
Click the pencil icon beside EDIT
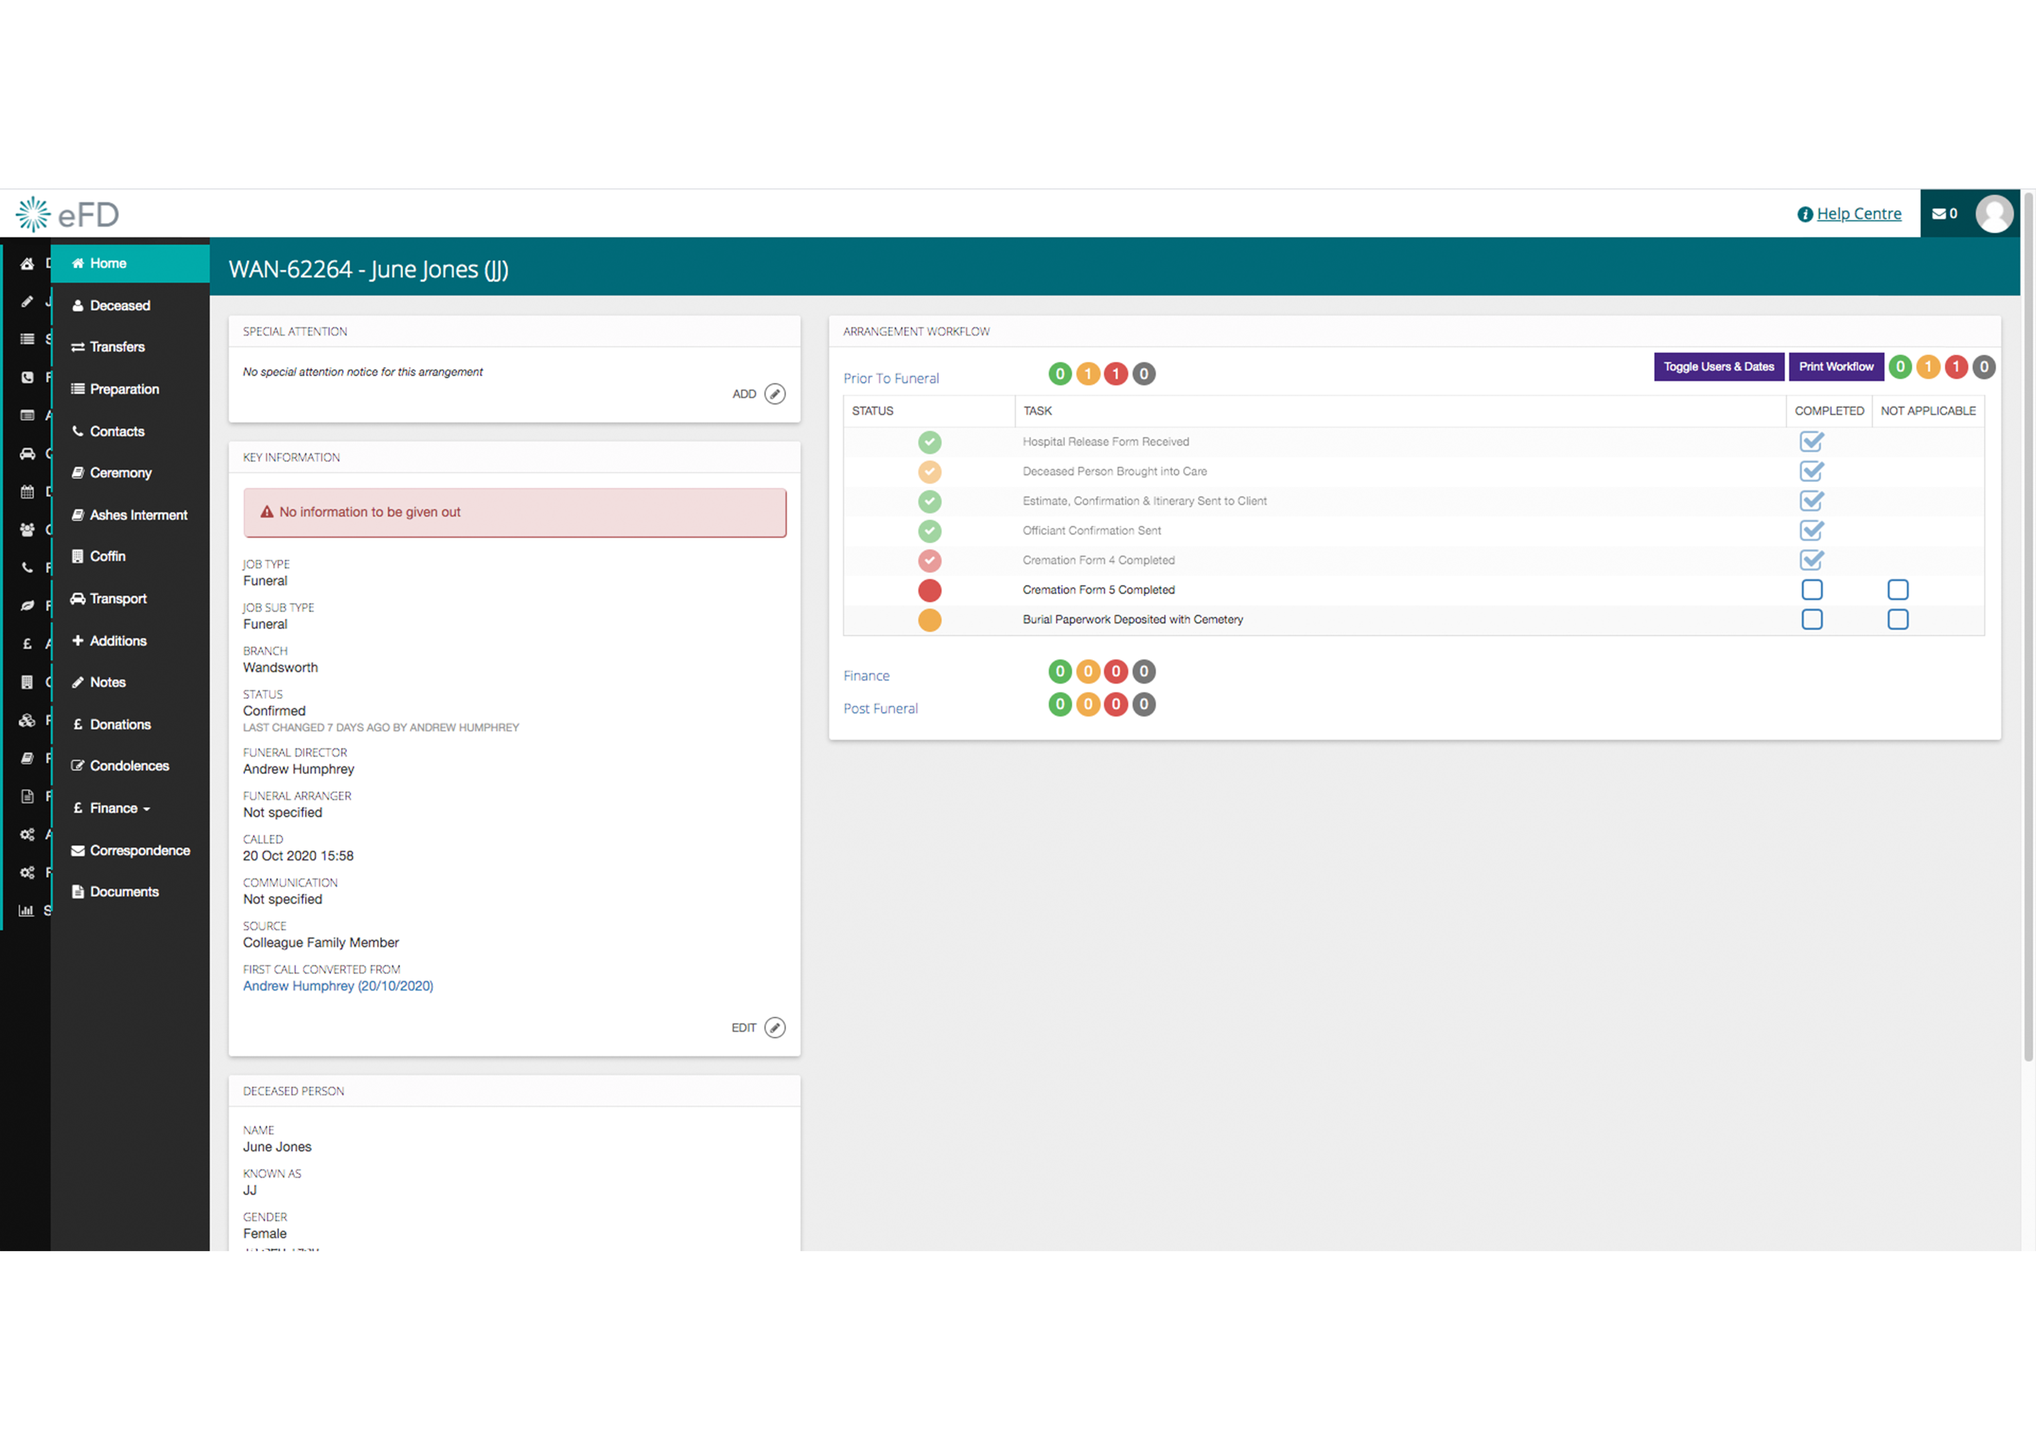(775, 1028)
